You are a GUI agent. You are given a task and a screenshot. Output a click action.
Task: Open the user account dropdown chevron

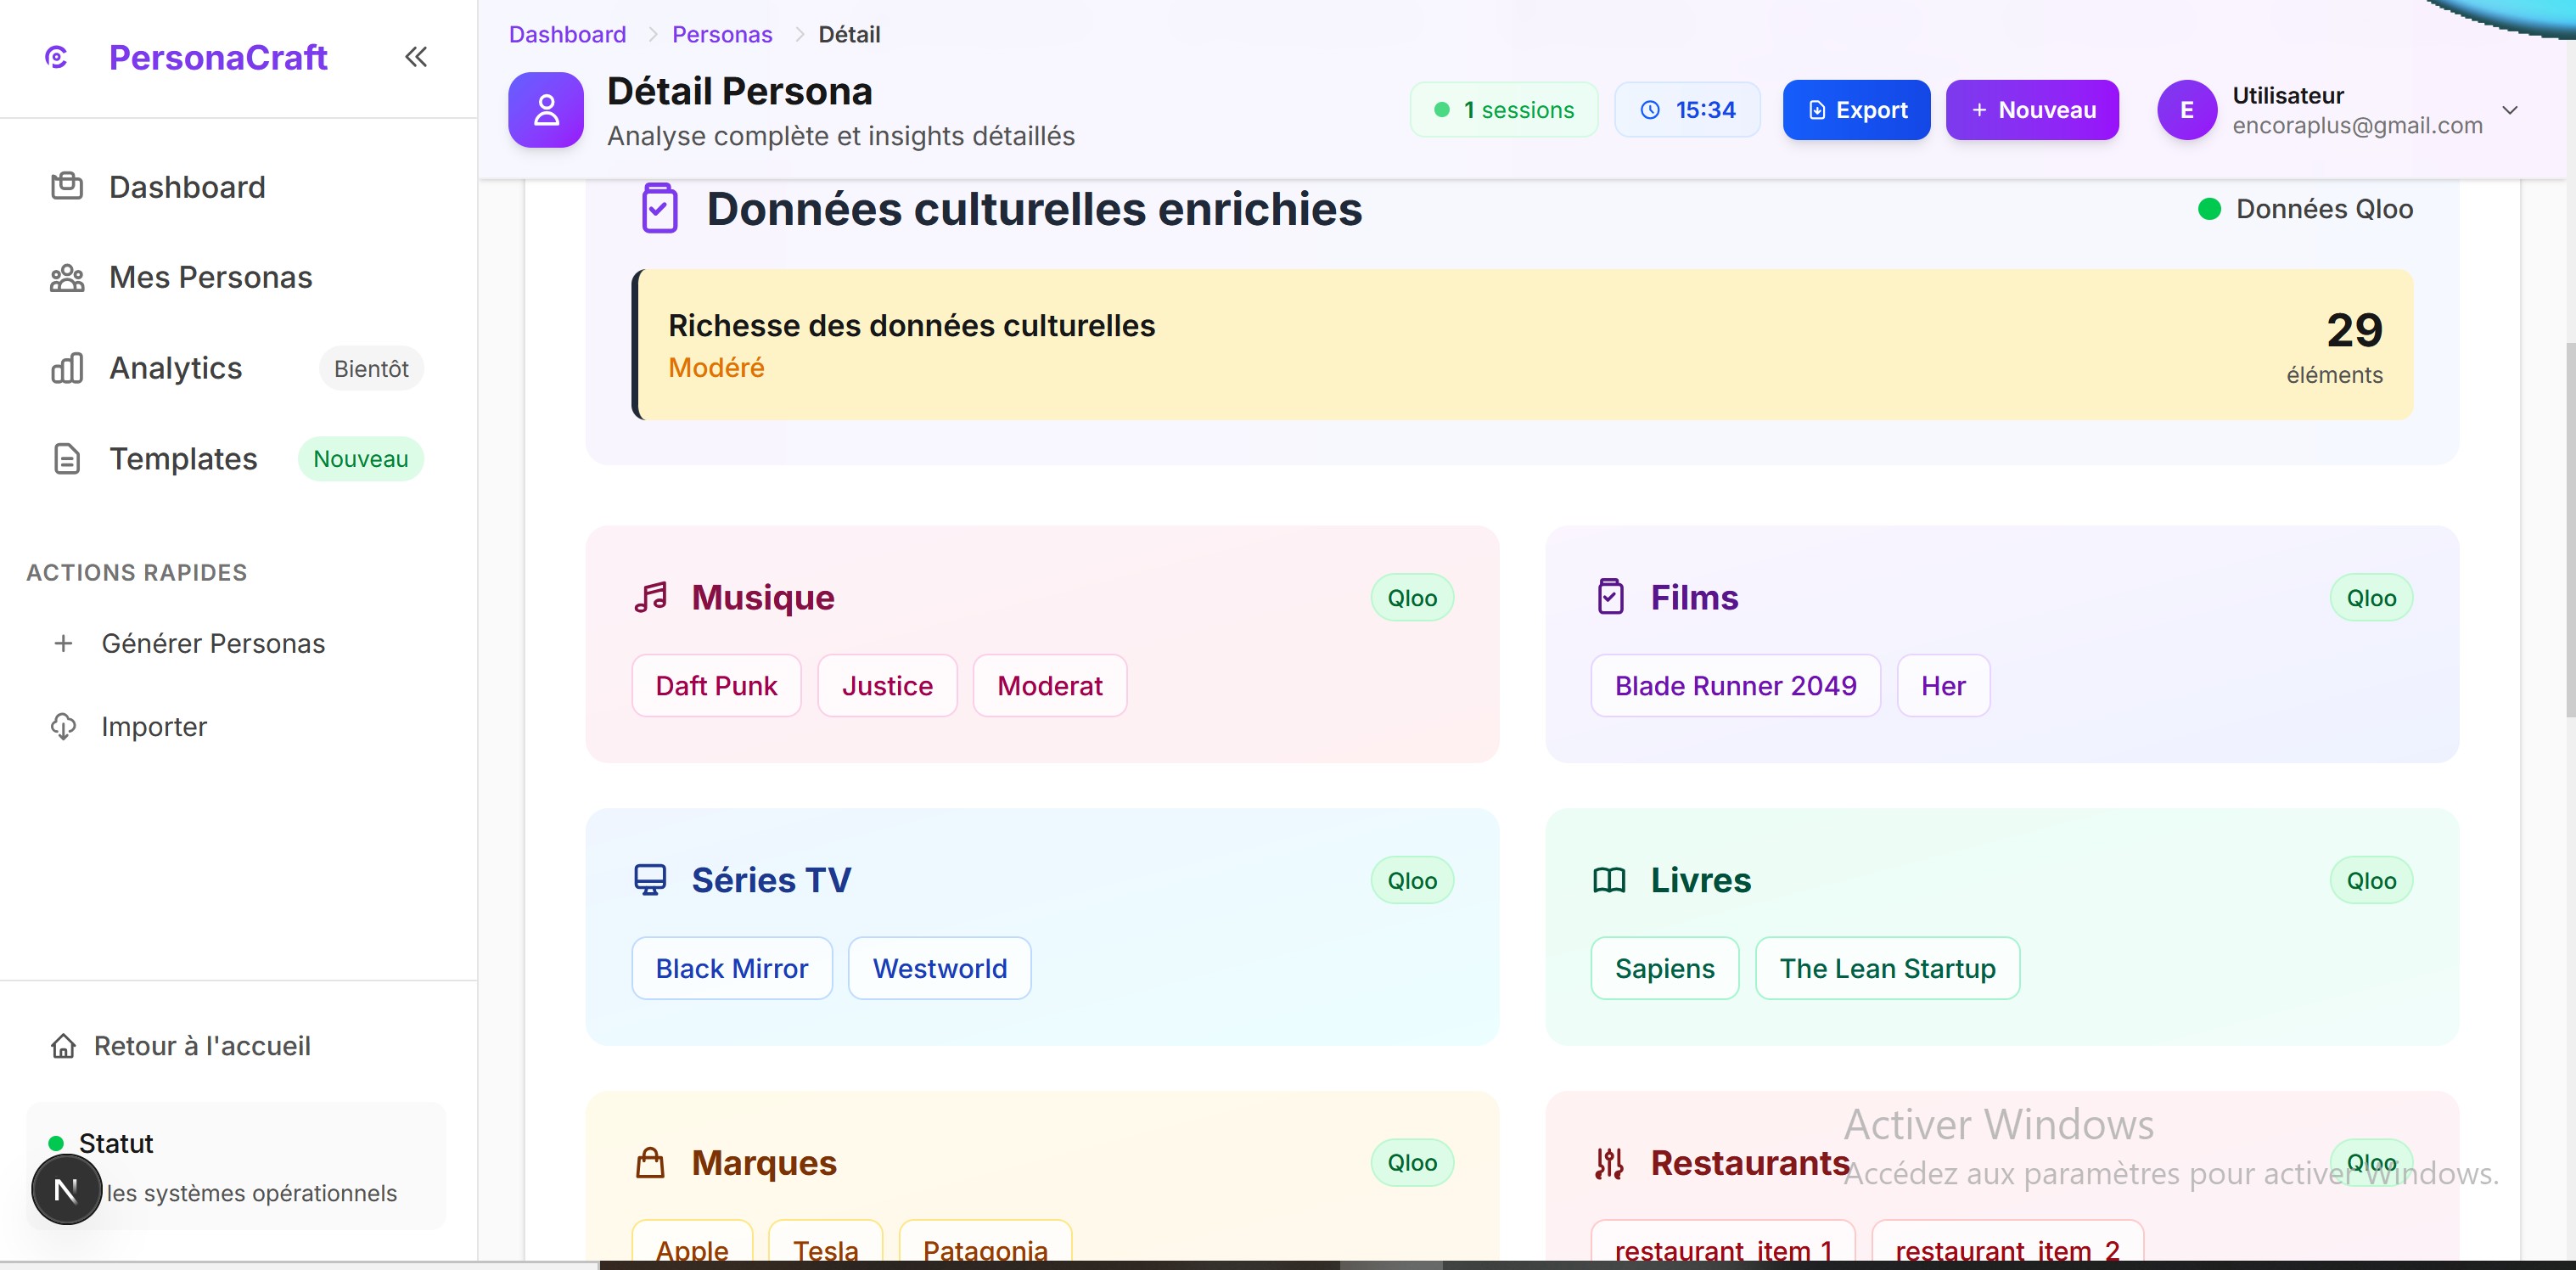(2510, 110)
